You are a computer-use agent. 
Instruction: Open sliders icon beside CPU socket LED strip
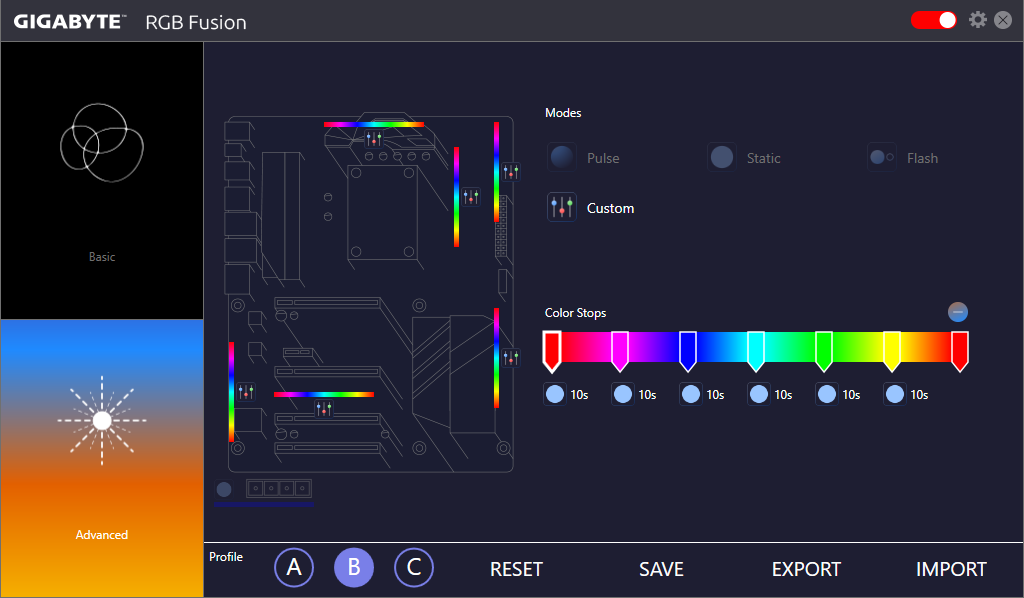click(471, 196)
